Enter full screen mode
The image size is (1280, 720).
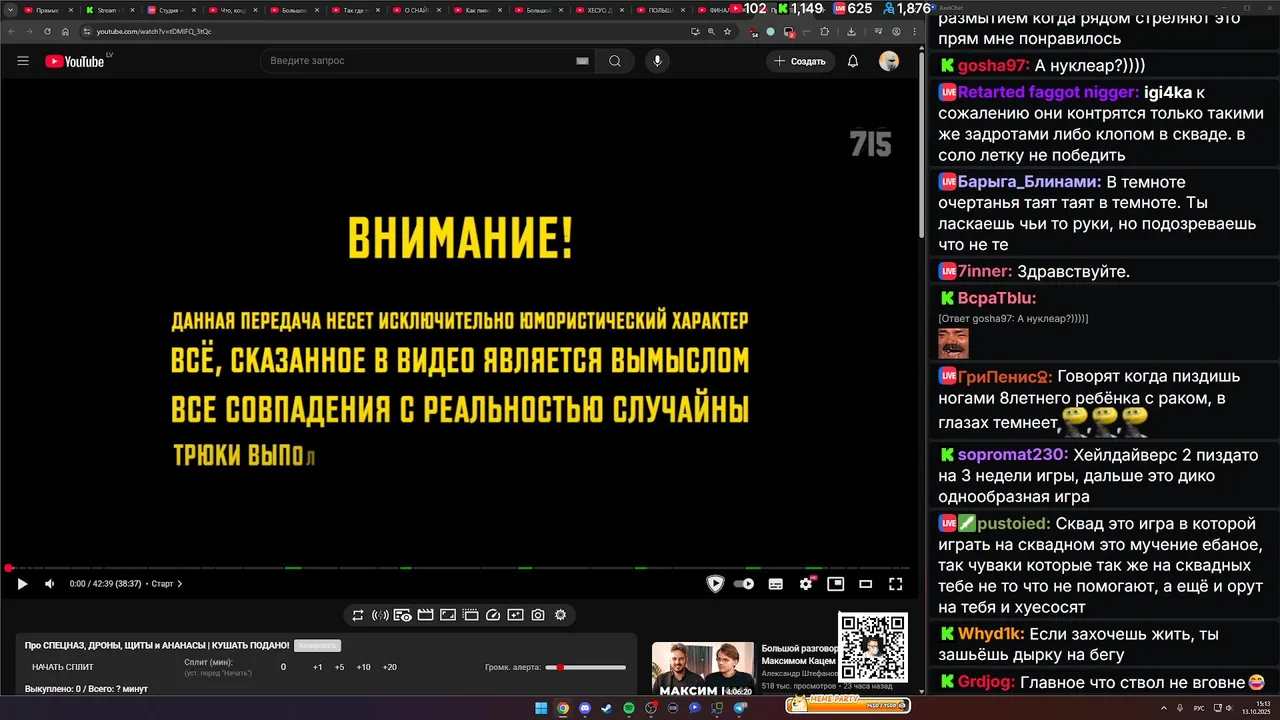click(895, 584)
